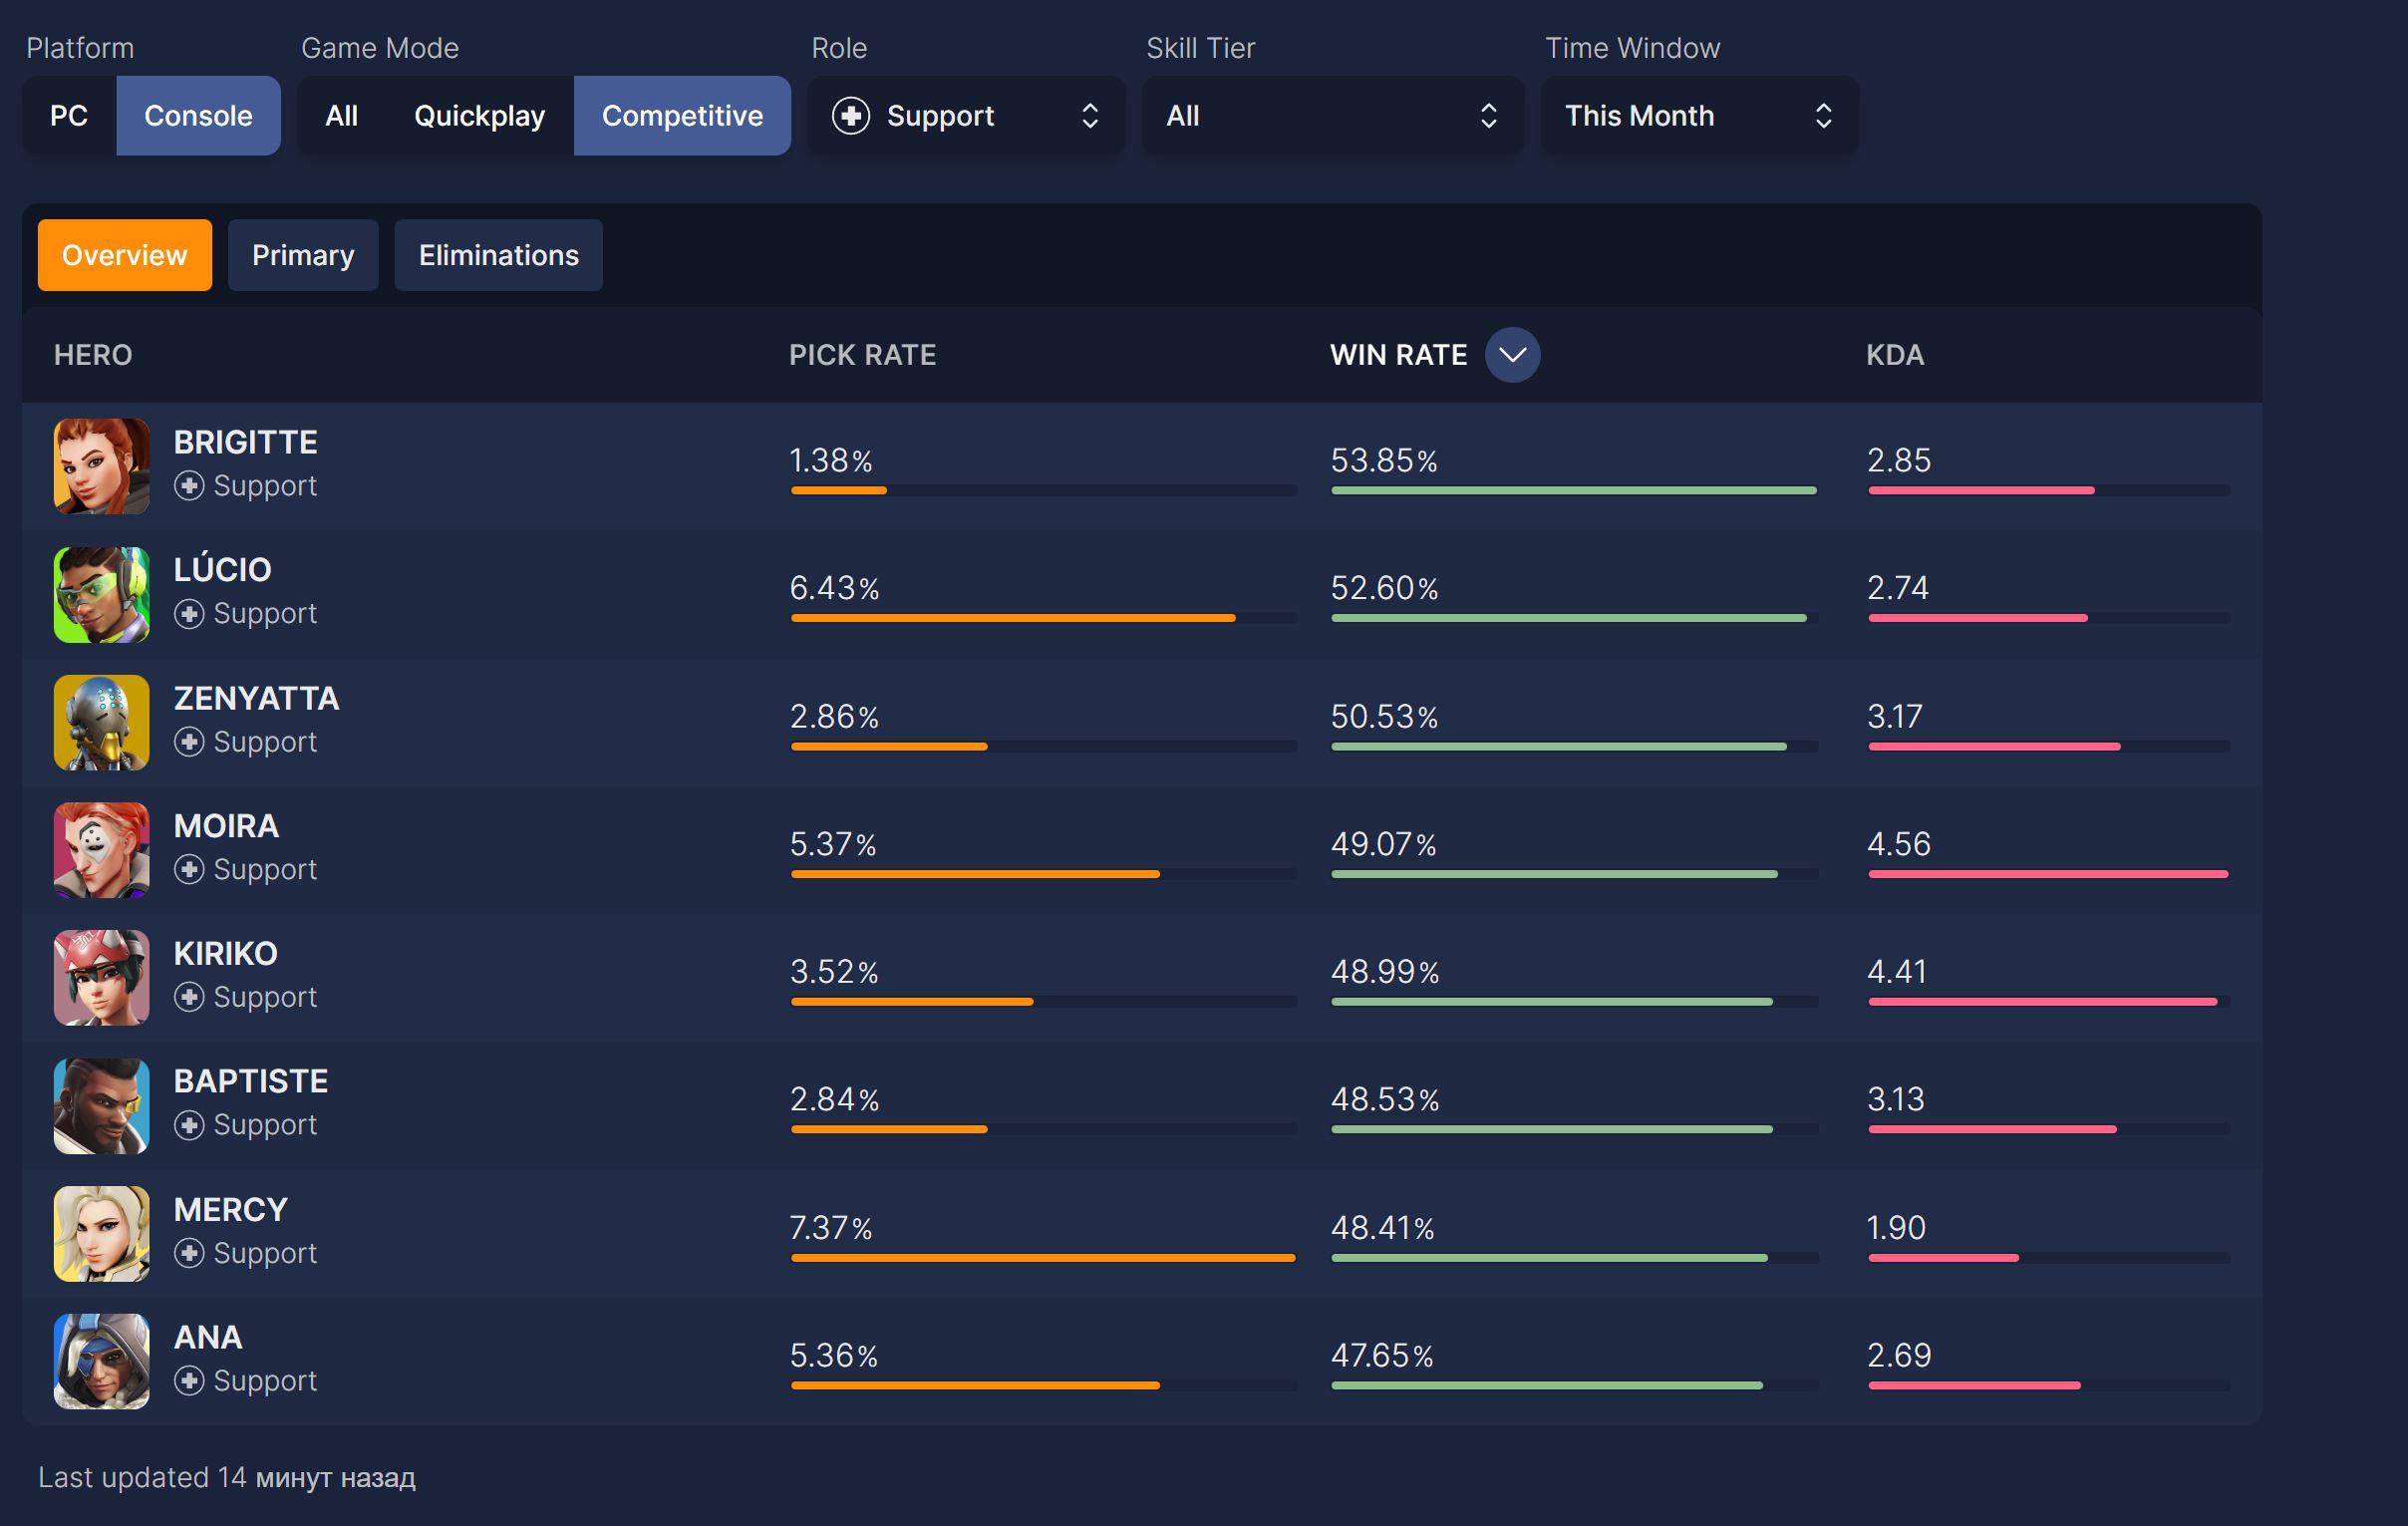Viewport: 2408px width, 1526px height.
Task: Click the LÚCIO hero name
Action: point(222,568)
